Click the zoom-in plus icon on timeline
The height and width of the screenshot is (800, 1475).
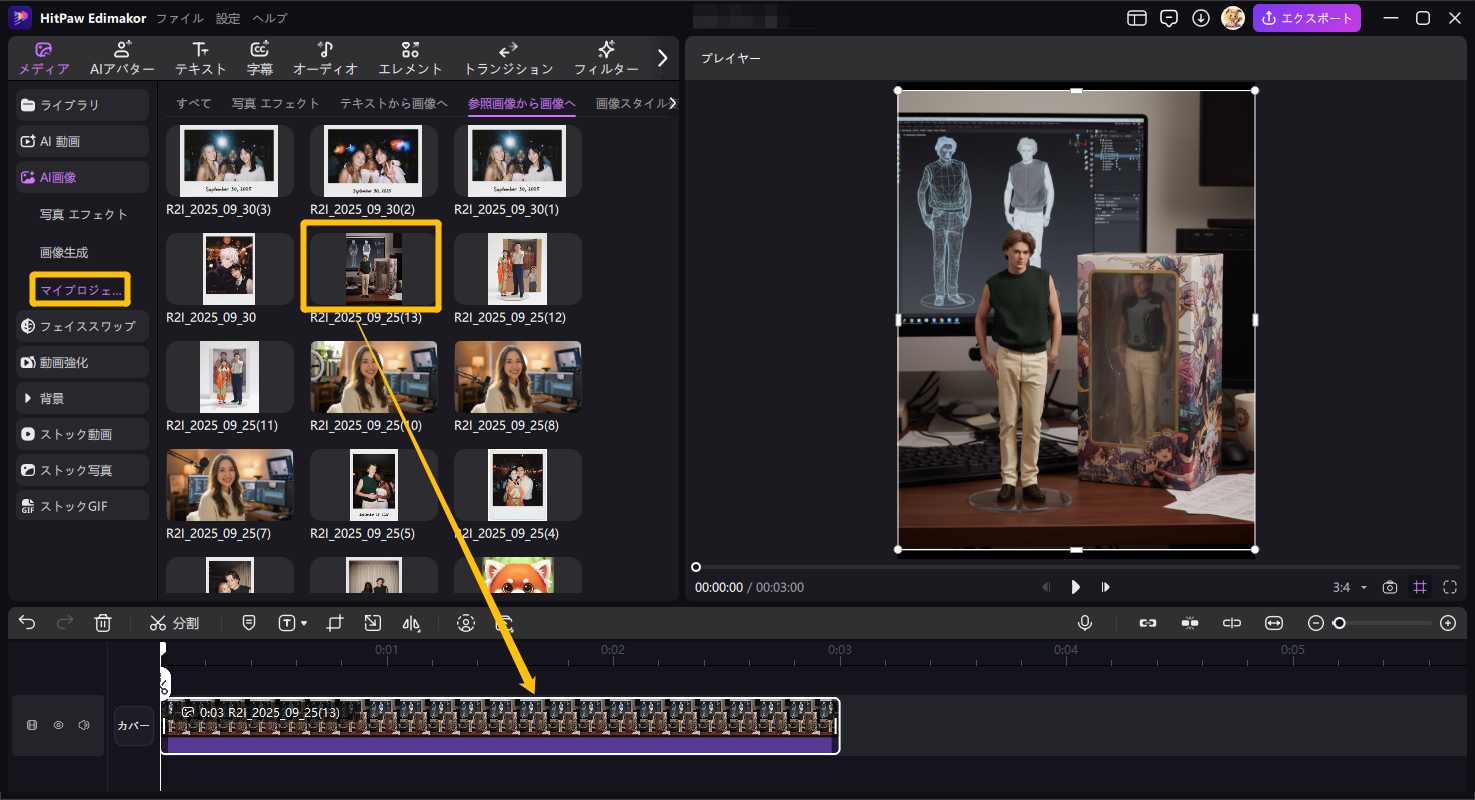coord(1447,623)
